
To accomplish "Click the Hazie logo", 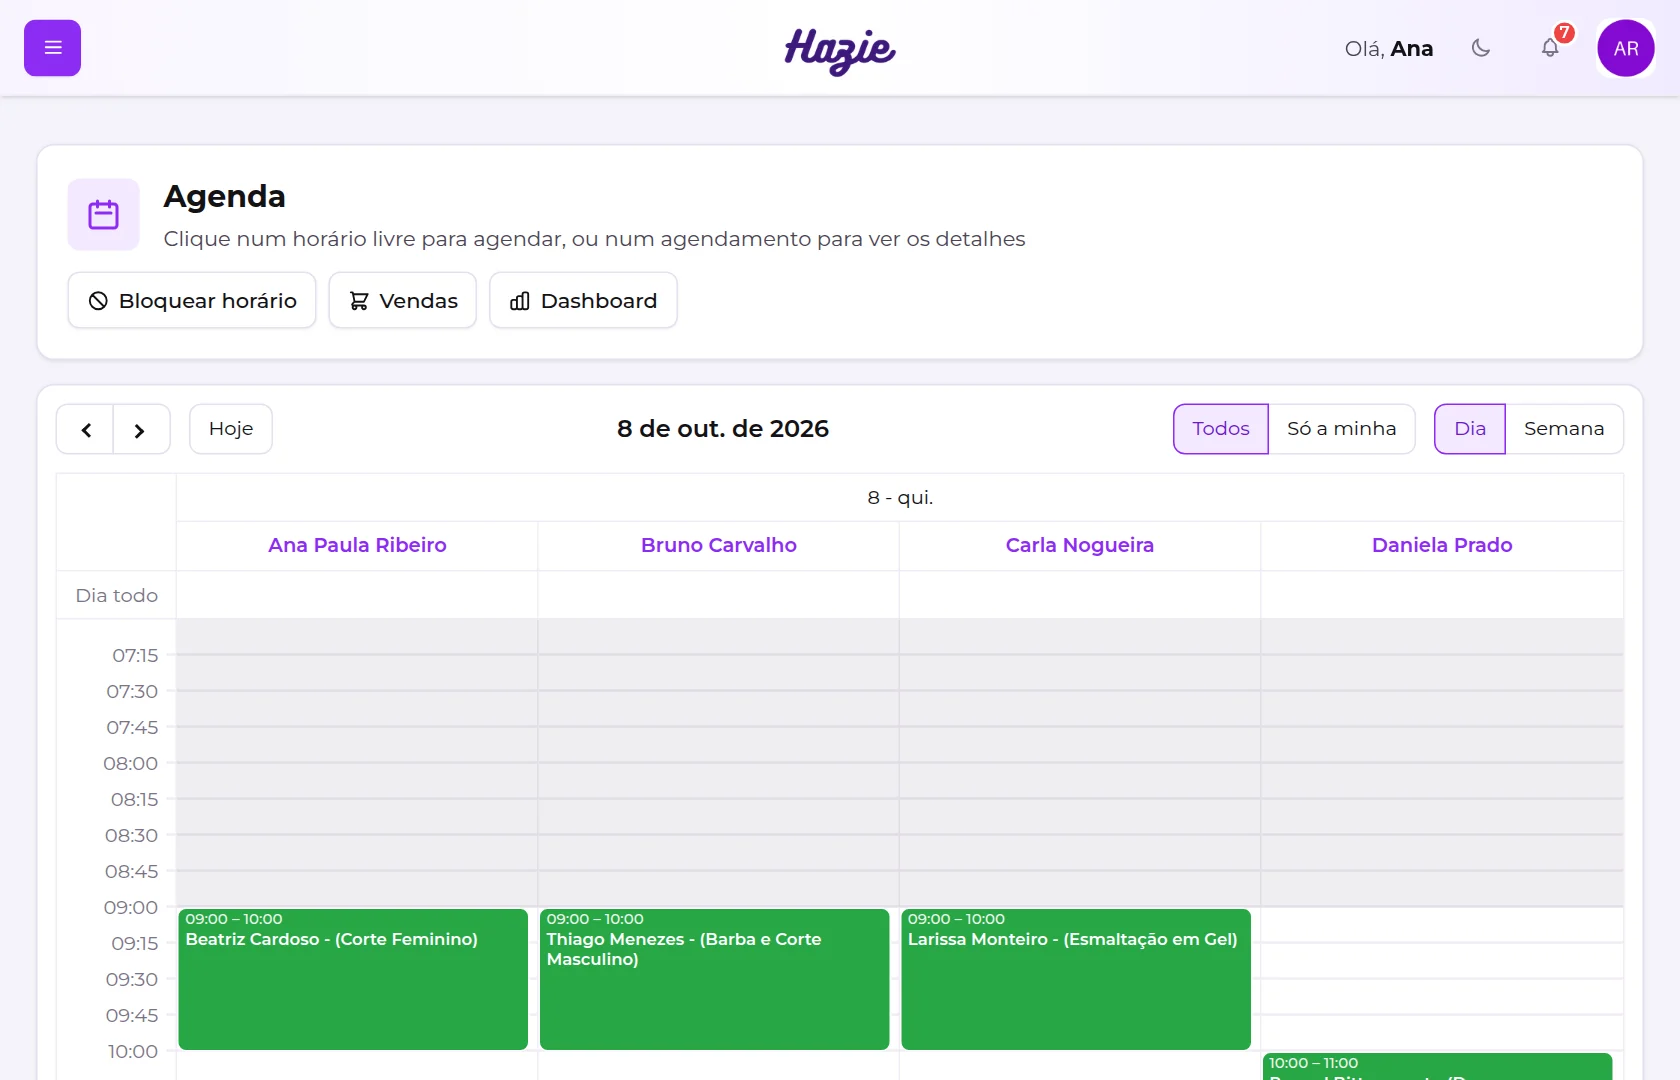I will coord(840,50).
